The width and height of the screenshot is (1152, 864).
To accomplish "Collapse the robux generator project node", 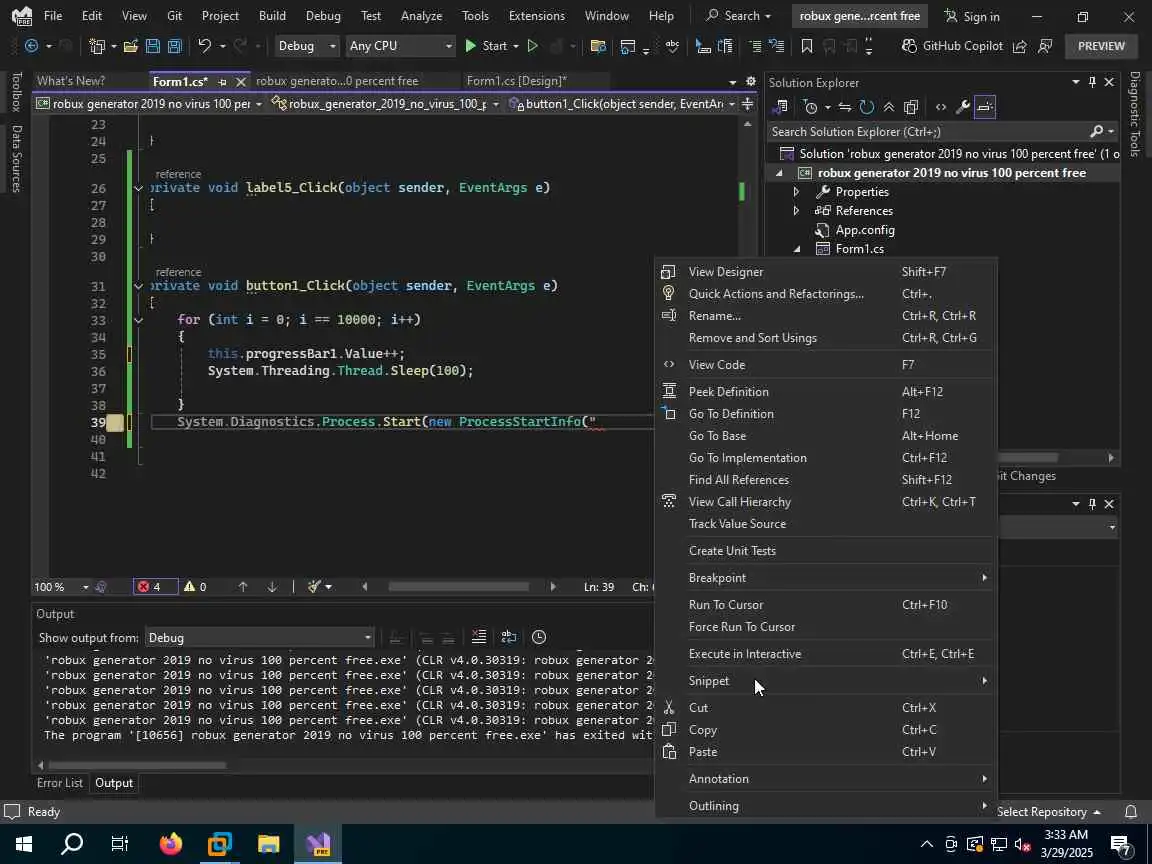I will click(780, 173).
